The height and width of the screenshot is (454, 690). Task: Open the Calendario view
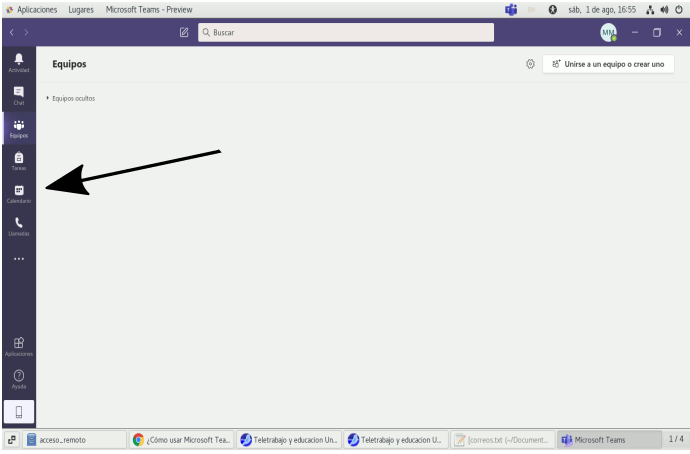point(19,193)
